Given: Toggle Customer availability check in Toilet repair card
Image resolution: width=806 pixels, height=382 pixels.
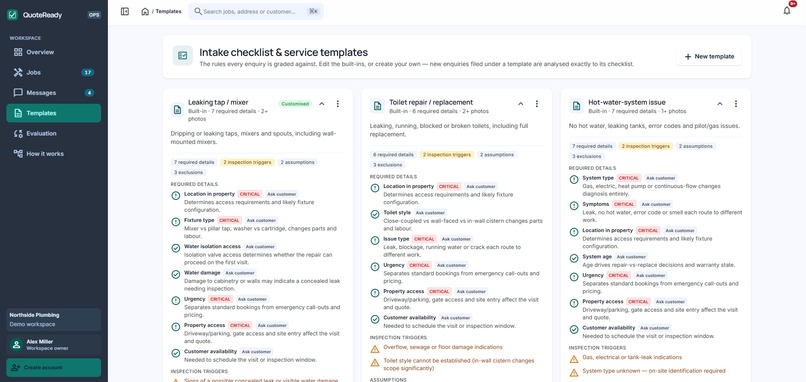Looking at the screenshot, I should tap(375, 319).
